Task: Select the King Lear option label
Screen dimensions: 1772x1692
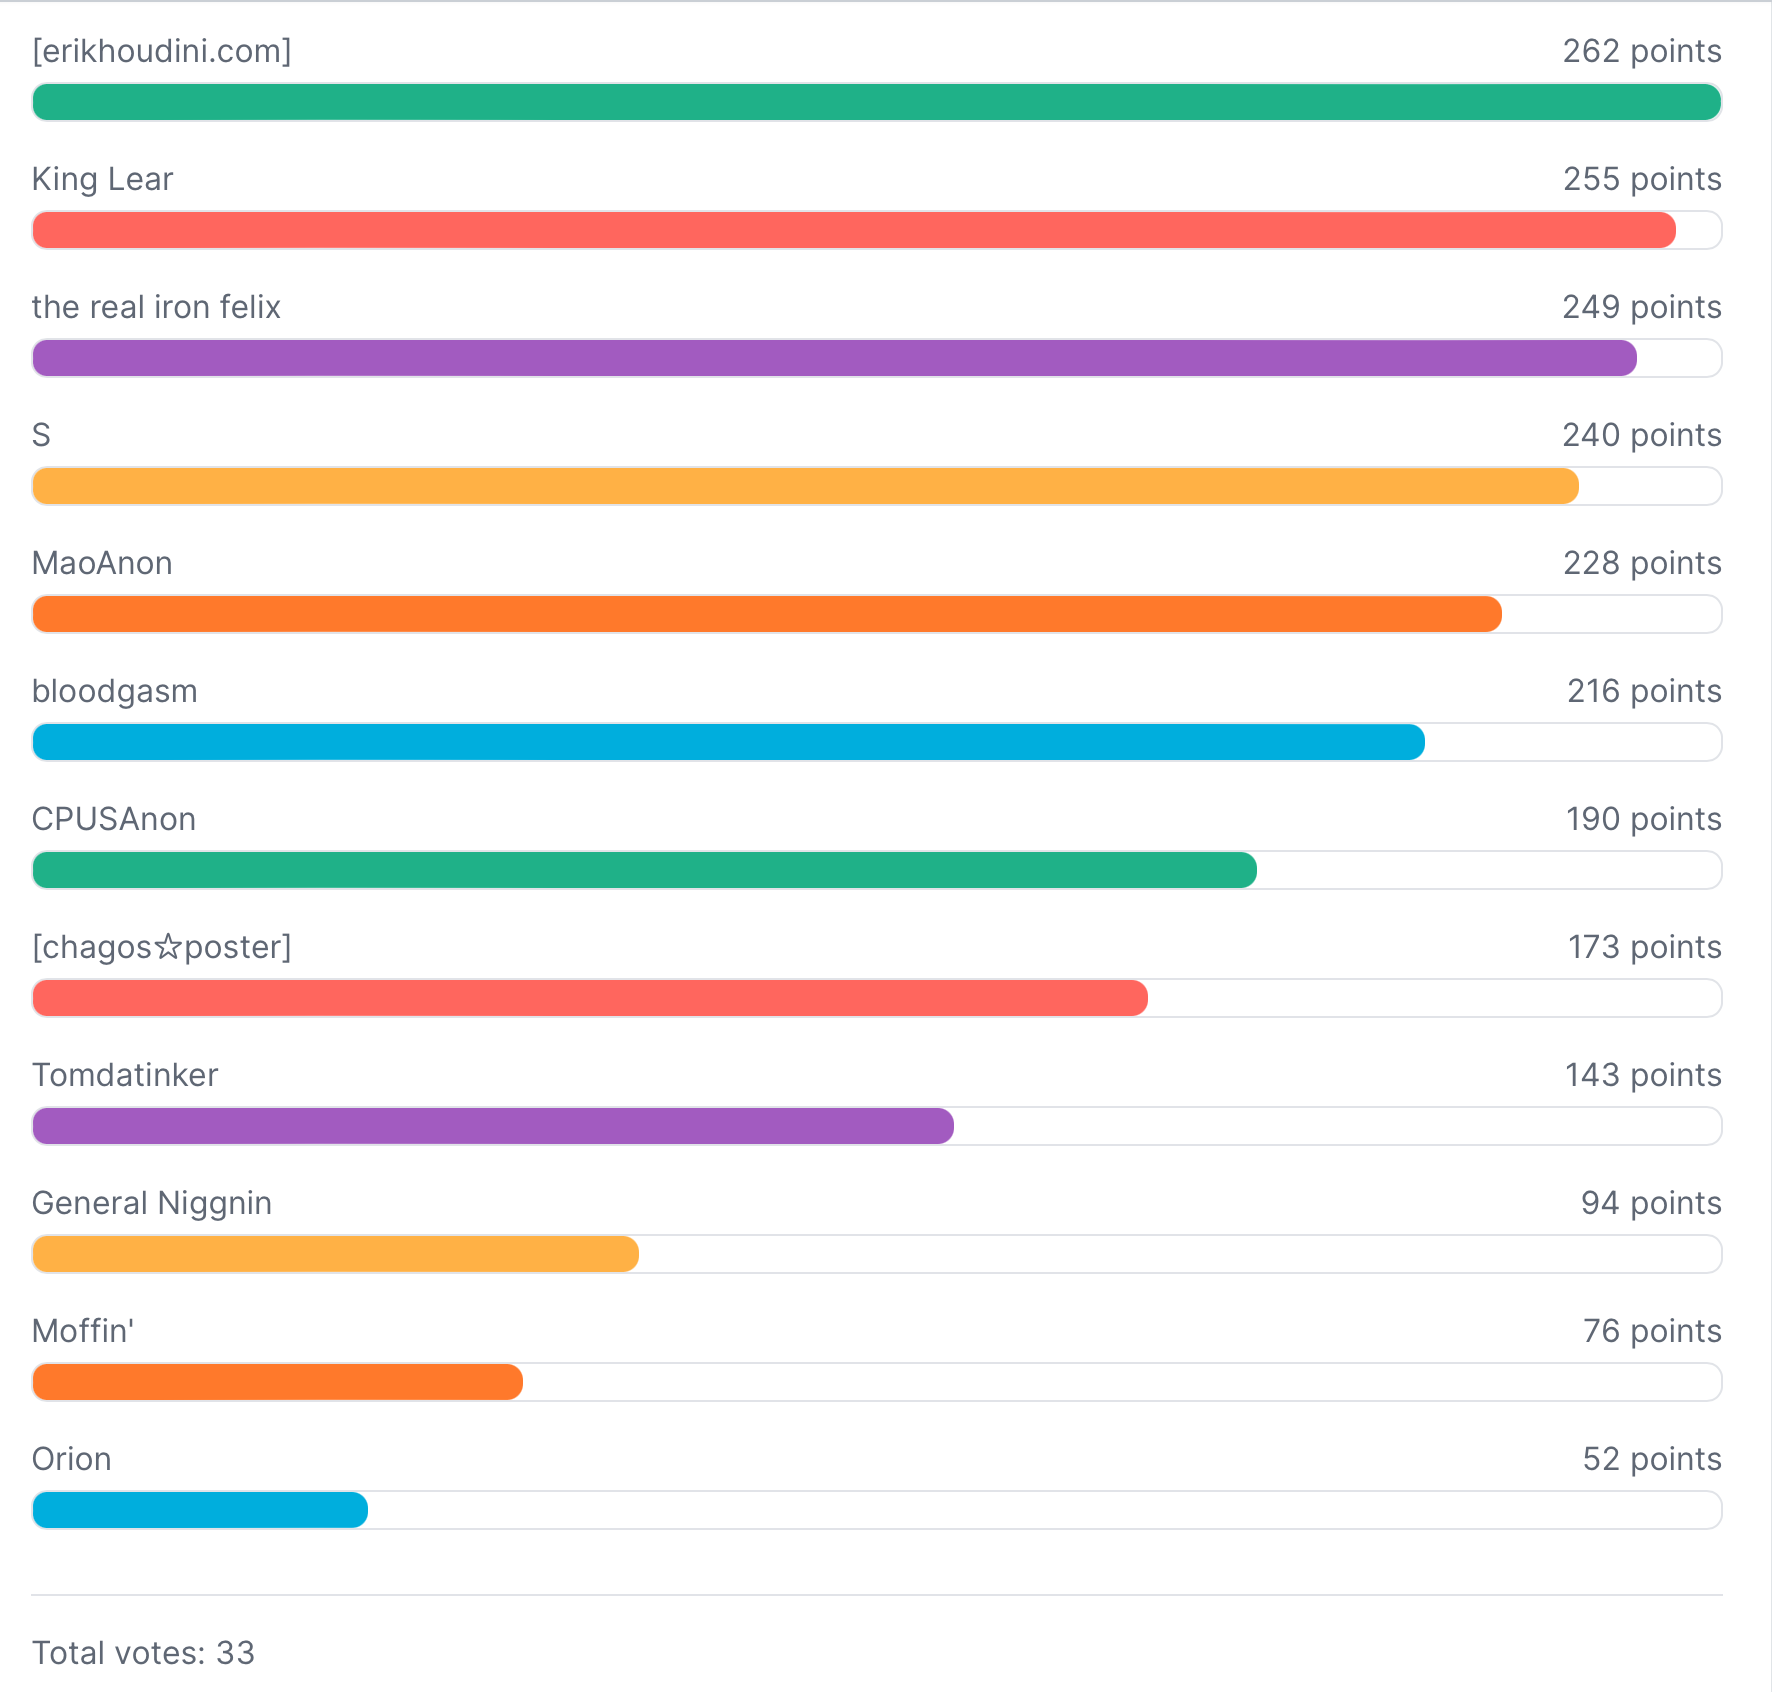Action: pos(103,179)
